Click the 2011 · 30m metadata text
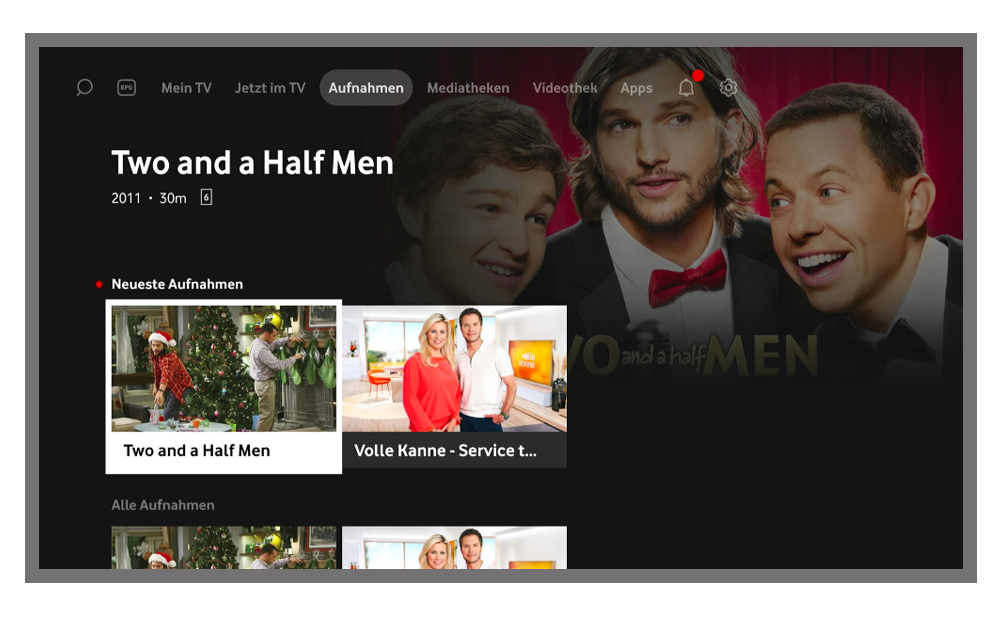1000x620 pixels. click(x=149, y=198)
